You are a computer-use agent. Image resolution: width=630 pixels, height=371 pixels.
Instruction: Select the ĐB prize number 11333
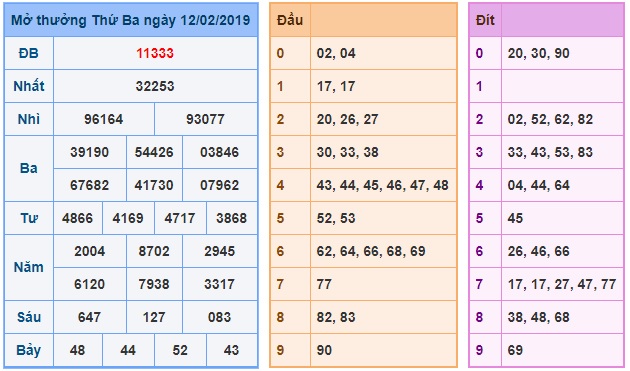pos(155,53)
